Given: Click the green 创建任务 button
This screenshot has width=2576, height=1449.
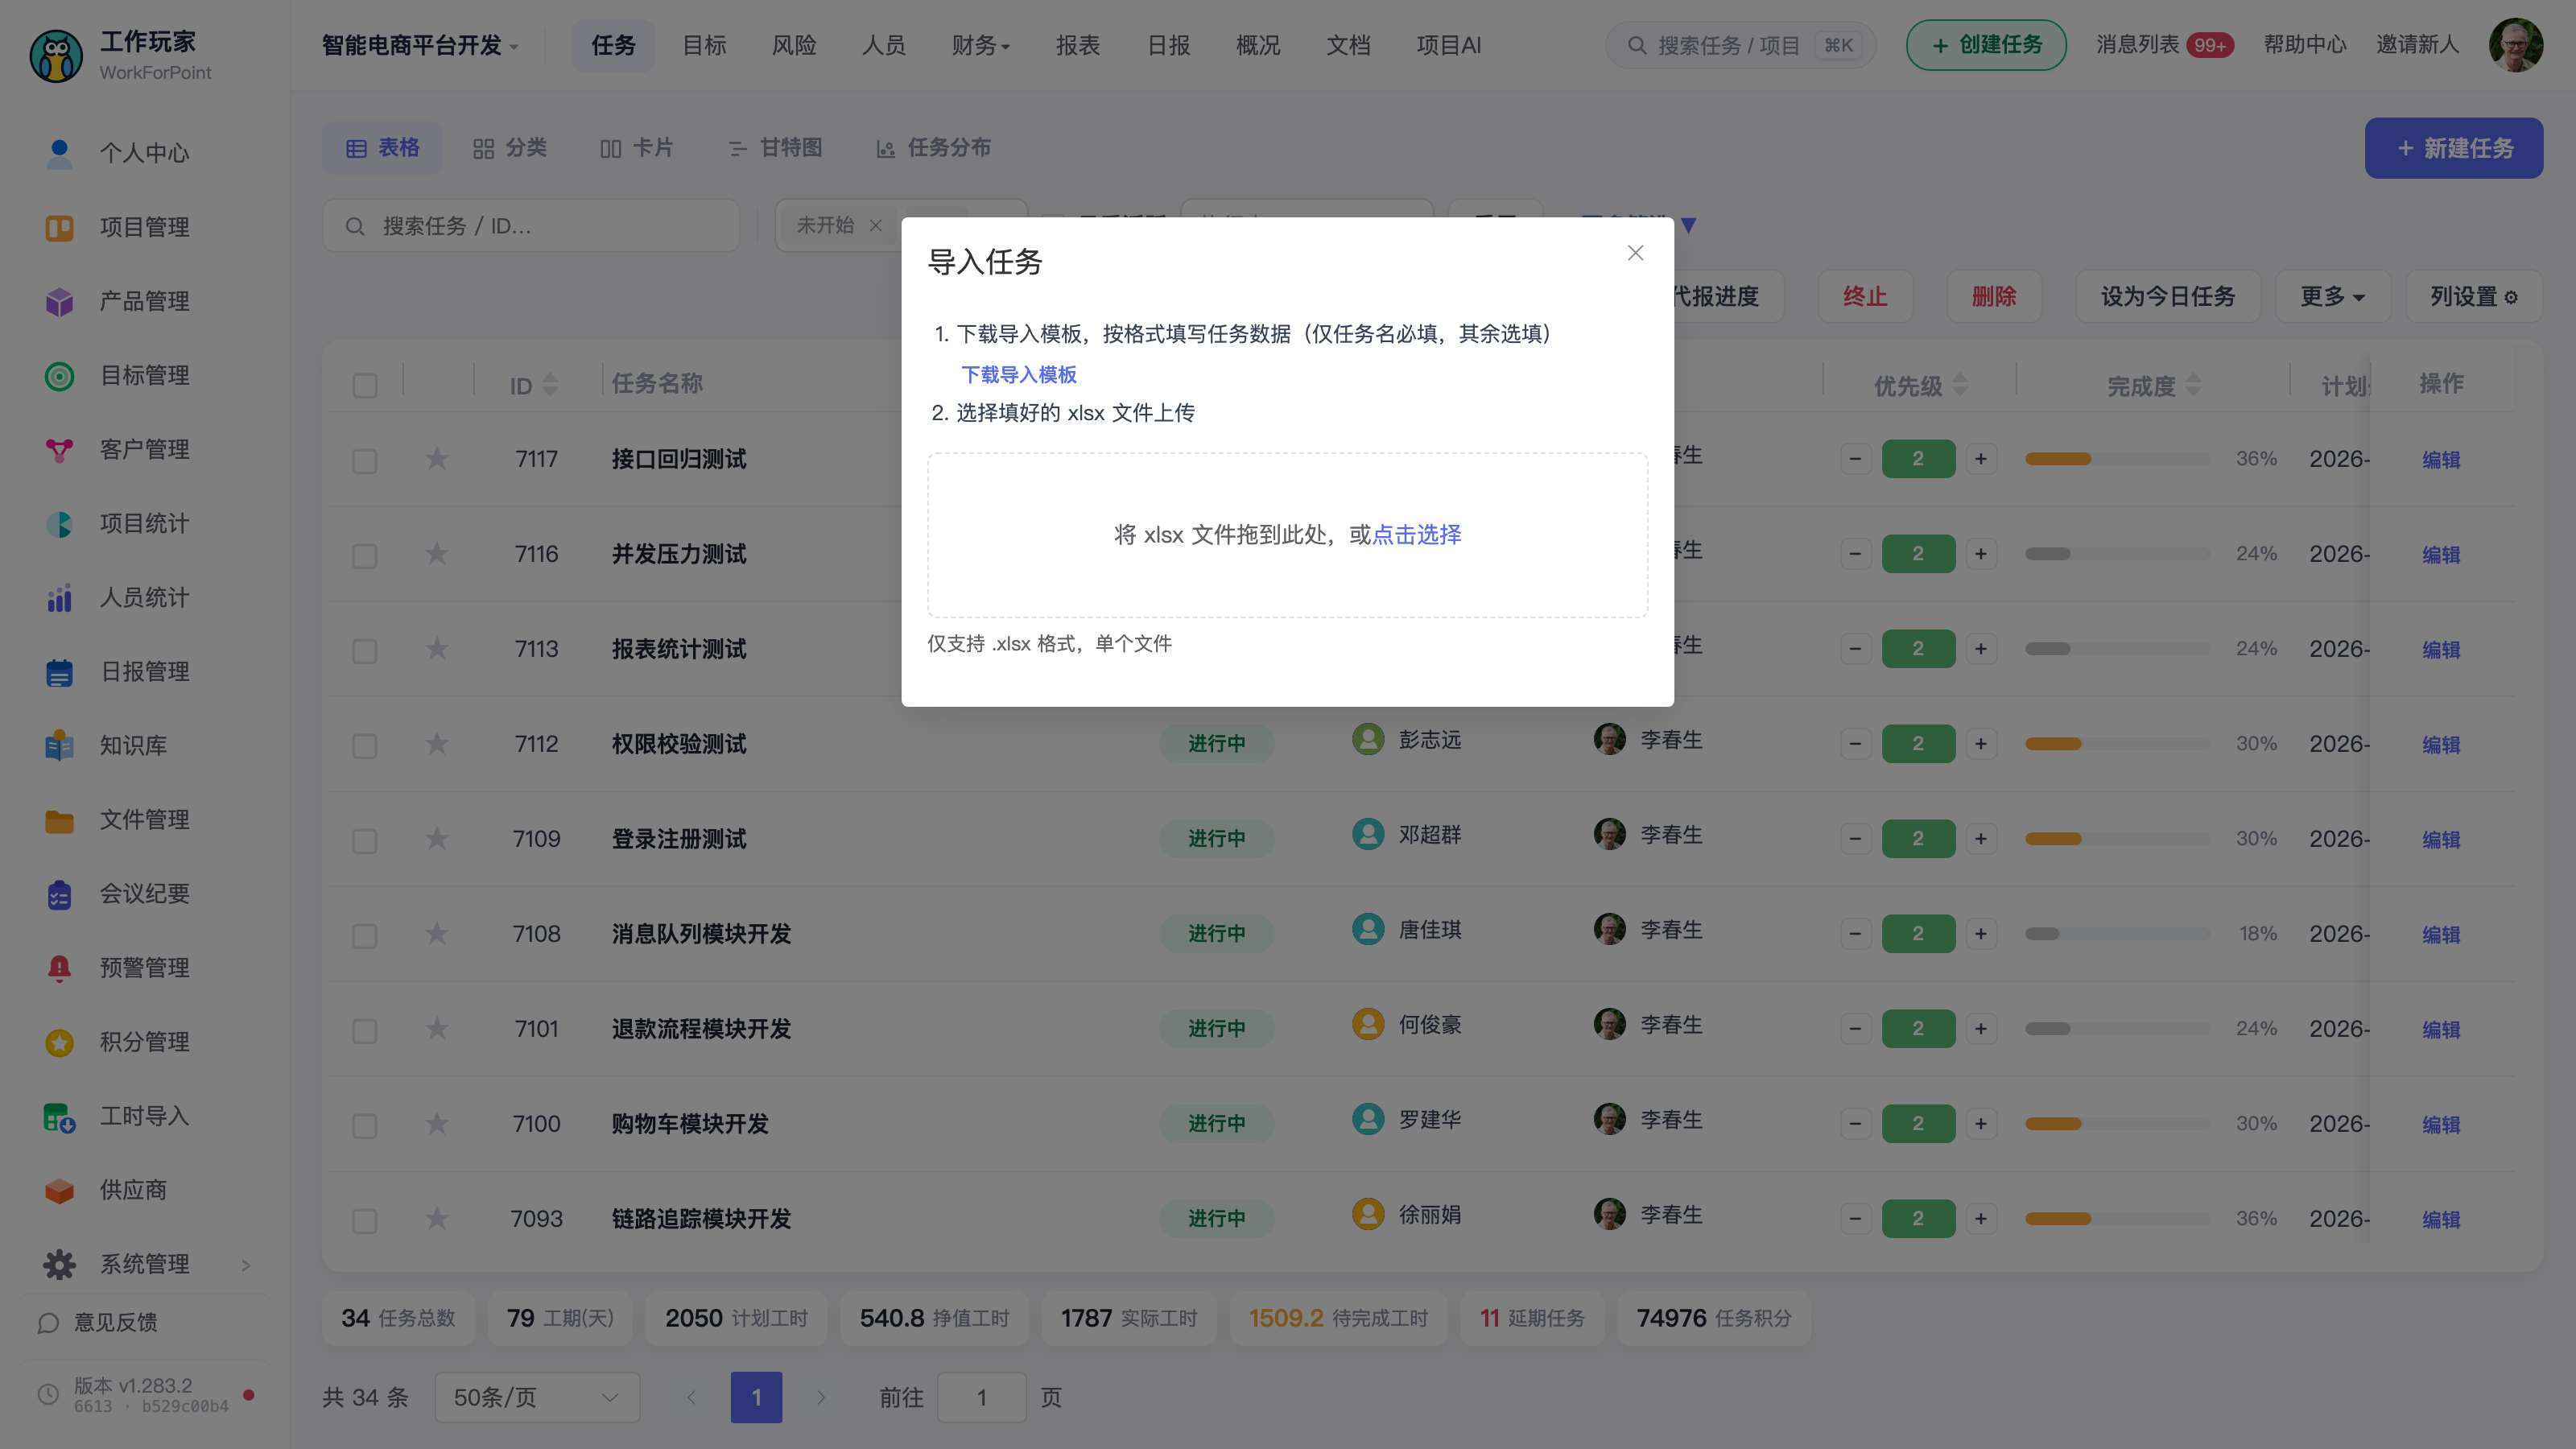Looking at the screenshot, I should point(1986,45).
